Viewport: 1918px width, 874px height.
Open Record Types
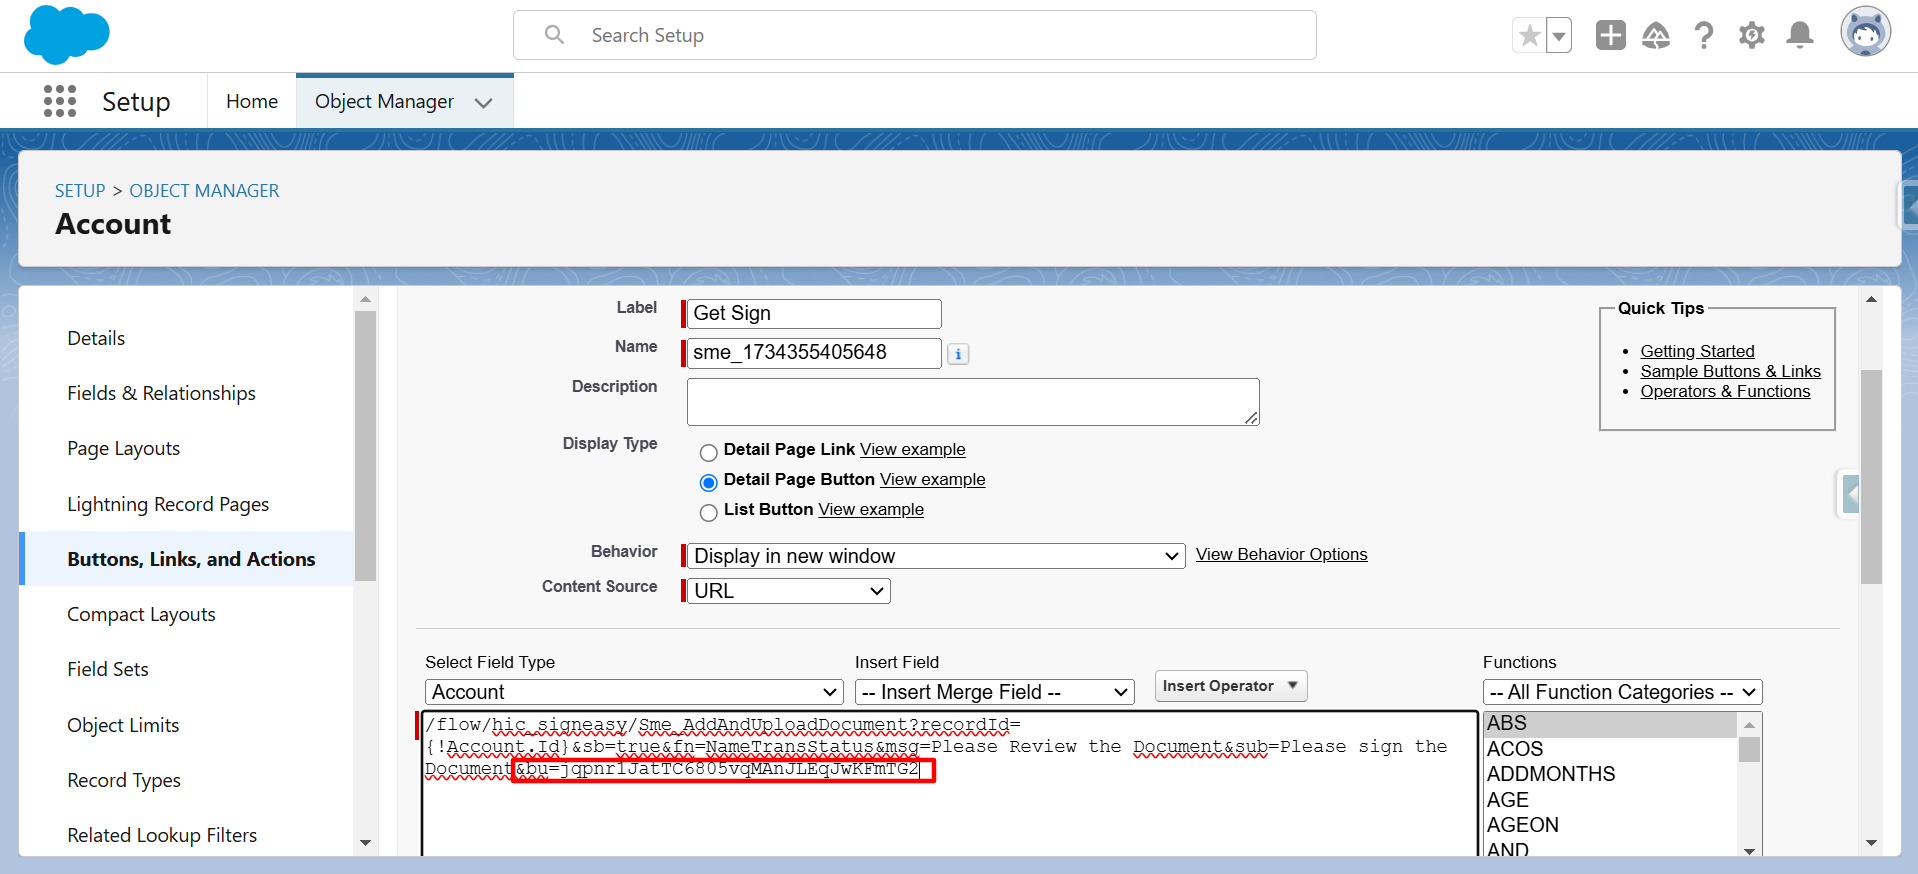pyautogui.click(x=124, y=780)
